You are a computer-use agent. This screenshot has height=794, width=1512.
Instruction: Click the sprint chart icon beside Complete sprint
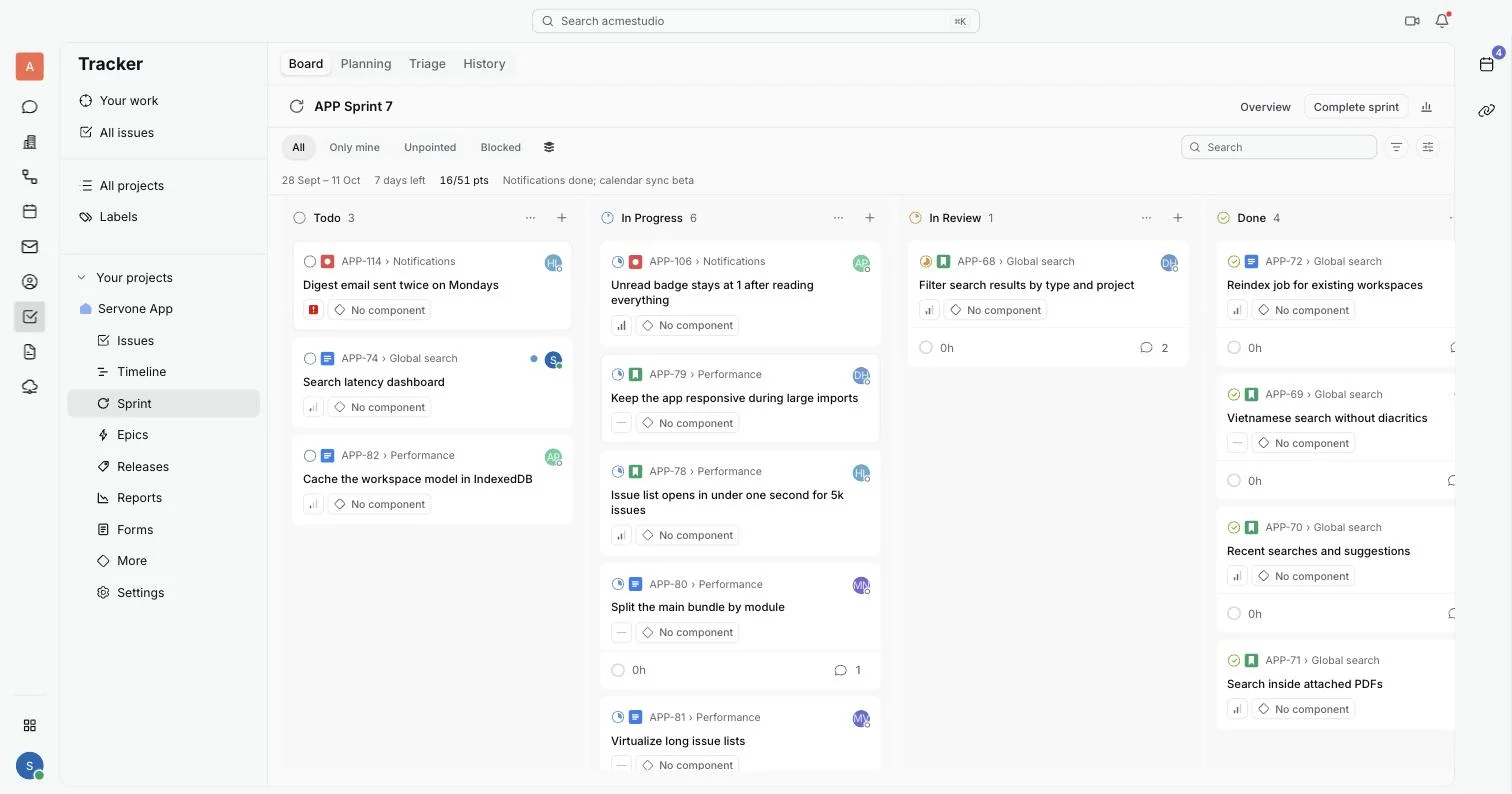pyautogui.click(x=1427, y=107)
